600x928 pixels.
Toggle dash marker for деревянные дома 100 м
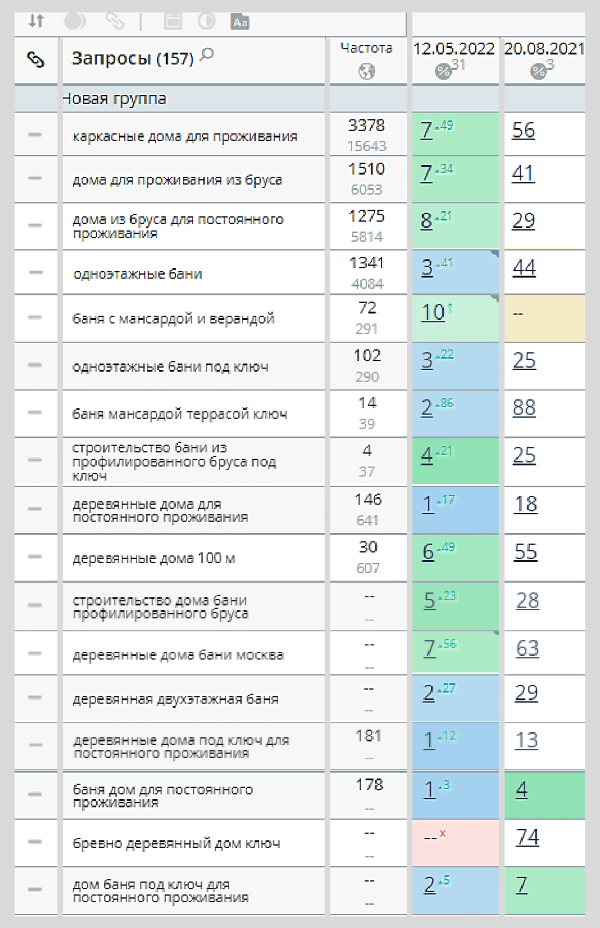click(x=35, y=556)
